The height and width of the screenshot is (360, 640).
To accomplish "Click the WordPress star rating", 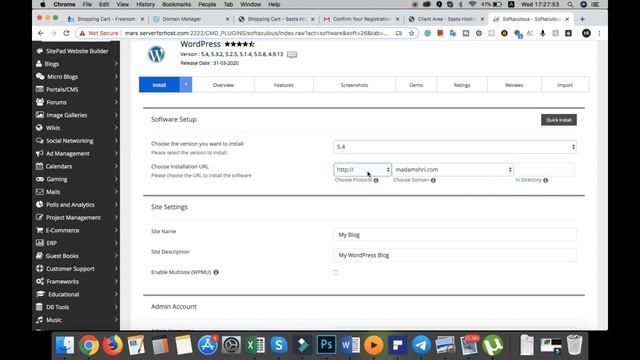I will click(x=240, y=44).
